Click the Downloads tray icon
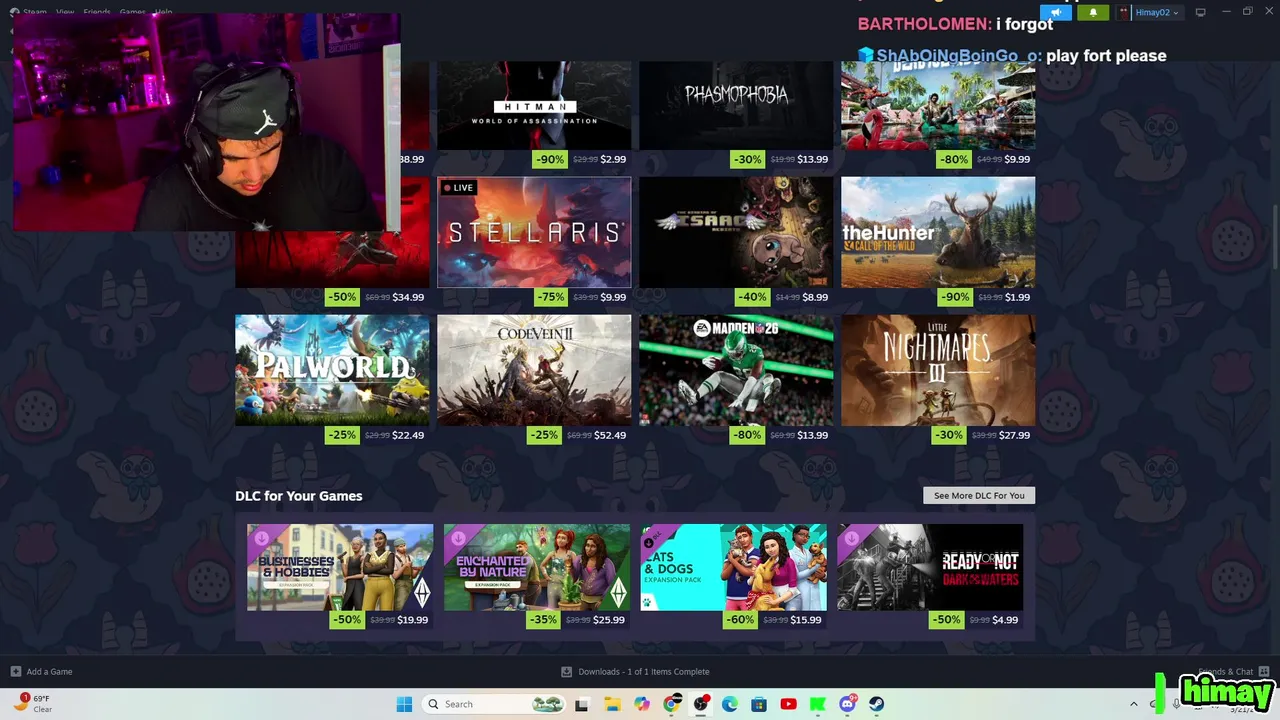Screen dimensions: 1280x720 pyautogui.click(x=566, y=672)
